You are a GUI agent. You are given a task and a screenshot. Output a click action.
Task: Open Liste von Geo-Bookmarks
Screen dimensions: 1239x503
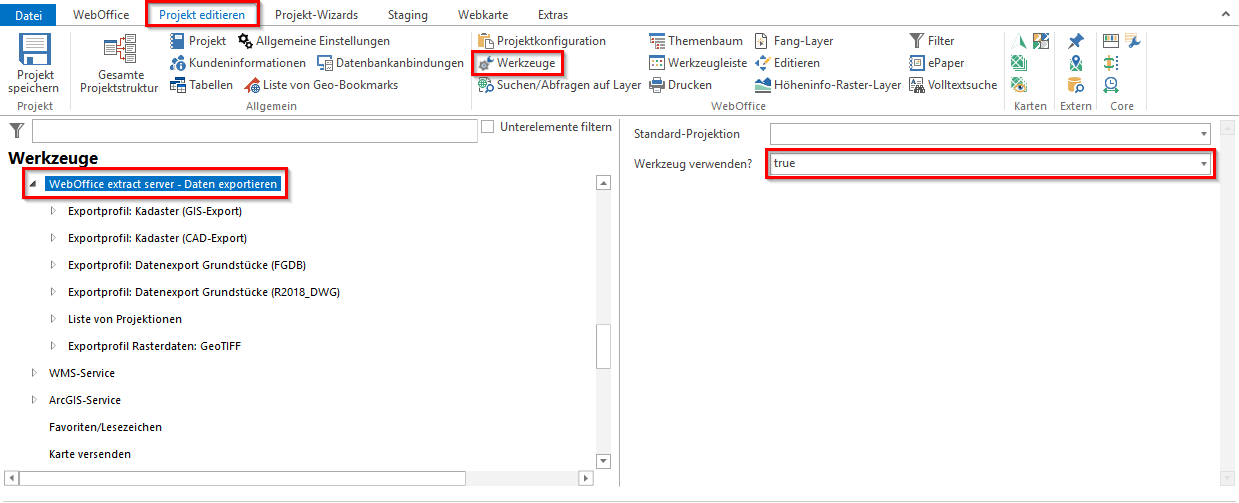click(321, 85)
